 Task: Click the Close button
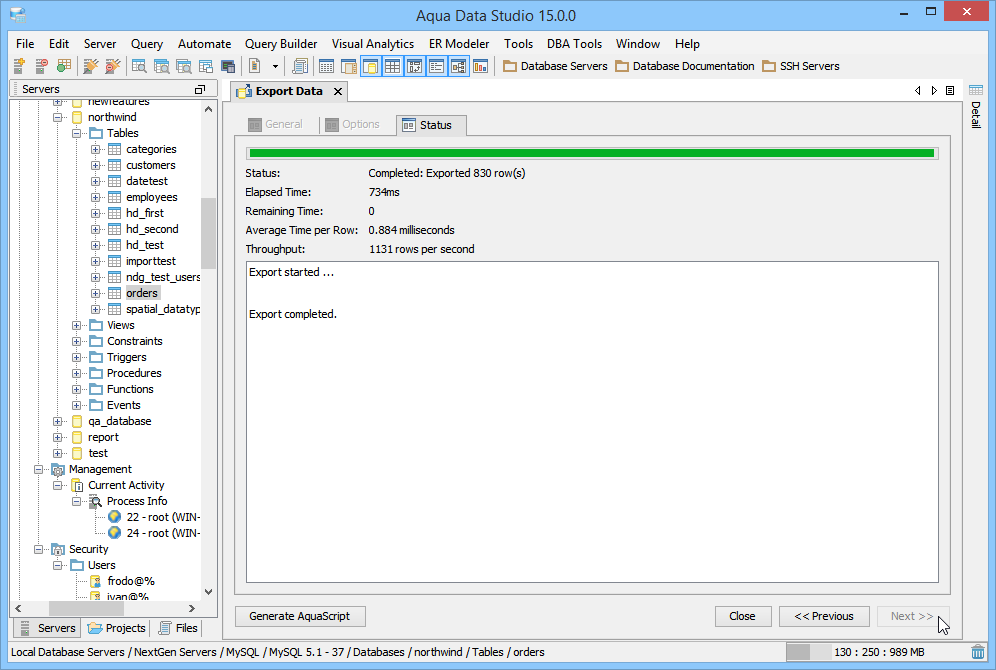743,616
